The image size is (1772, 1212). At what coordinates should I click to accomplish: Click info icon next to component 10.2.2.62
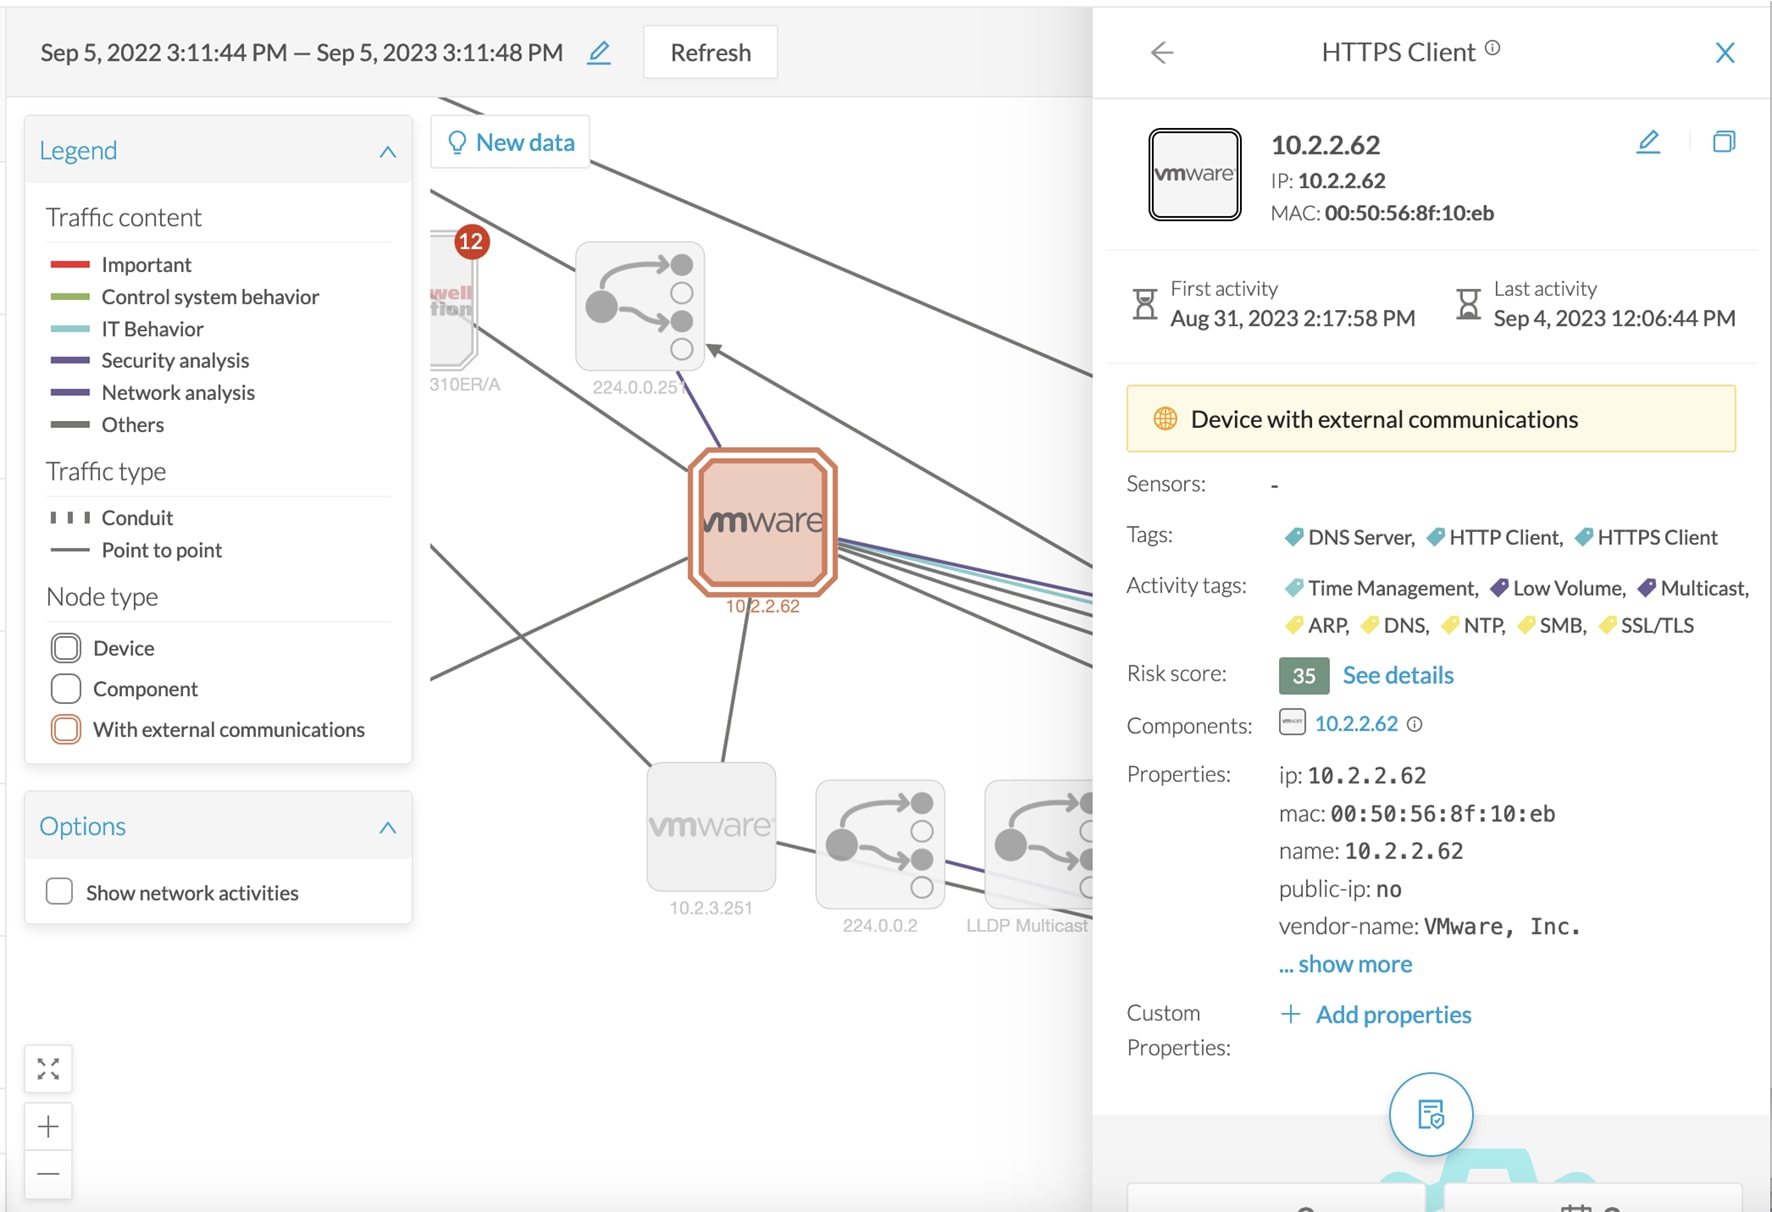(1414, 724)
